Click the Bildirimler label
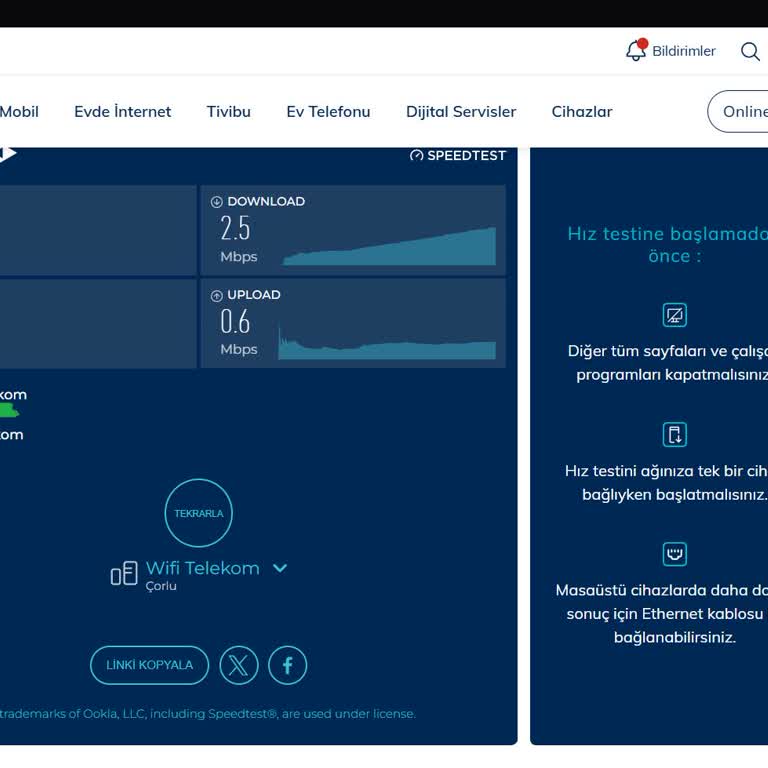The width and height of the screenshot is (768, 768). point(684,51)
